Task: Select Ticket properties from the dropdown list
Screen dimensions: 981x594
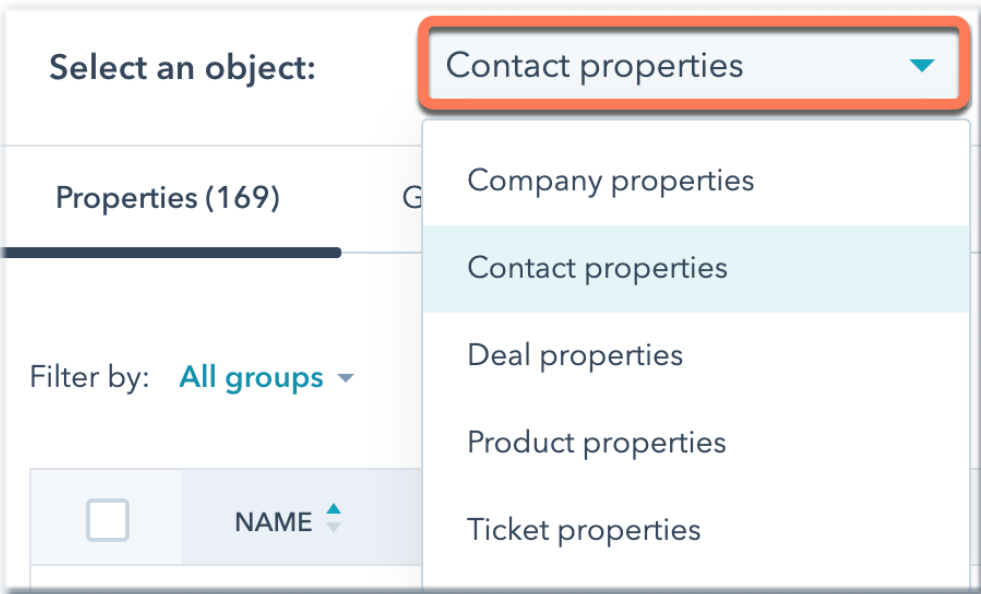Action: point(584,530)
